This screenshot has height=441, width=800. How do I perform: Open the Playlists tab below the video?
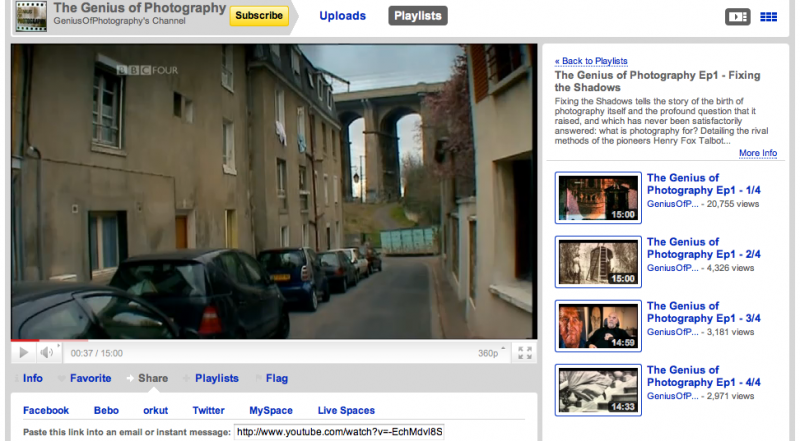[x=217, y=378]
